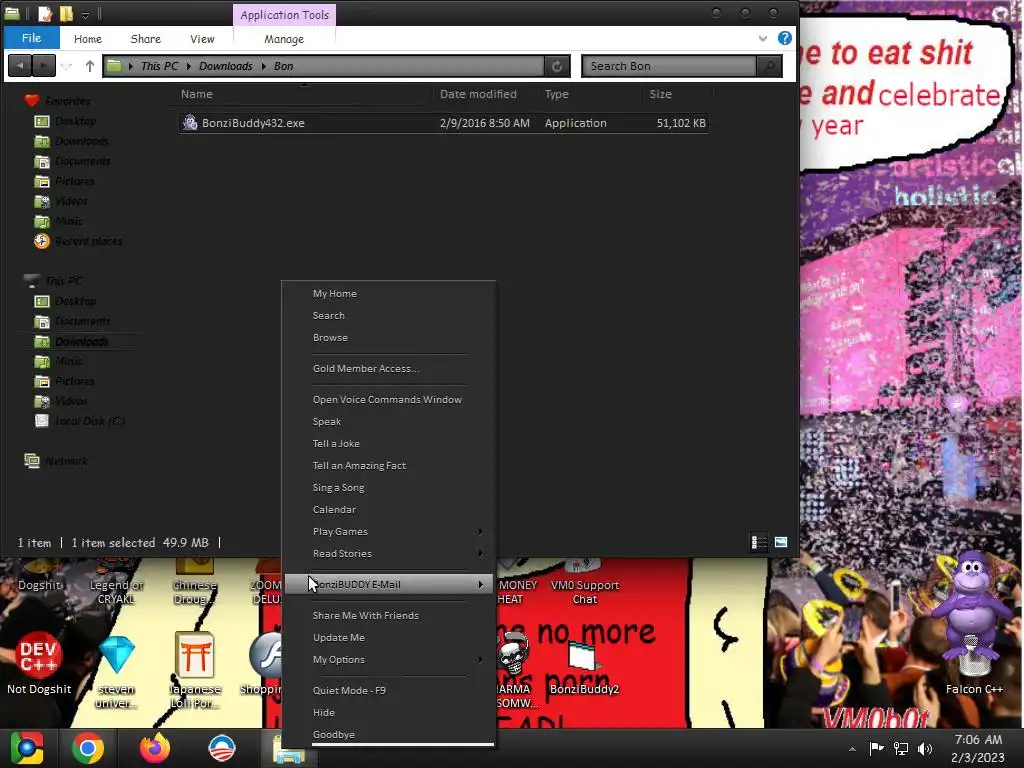
Task: Go up one folder level with the up arrow
Action: 89,66
